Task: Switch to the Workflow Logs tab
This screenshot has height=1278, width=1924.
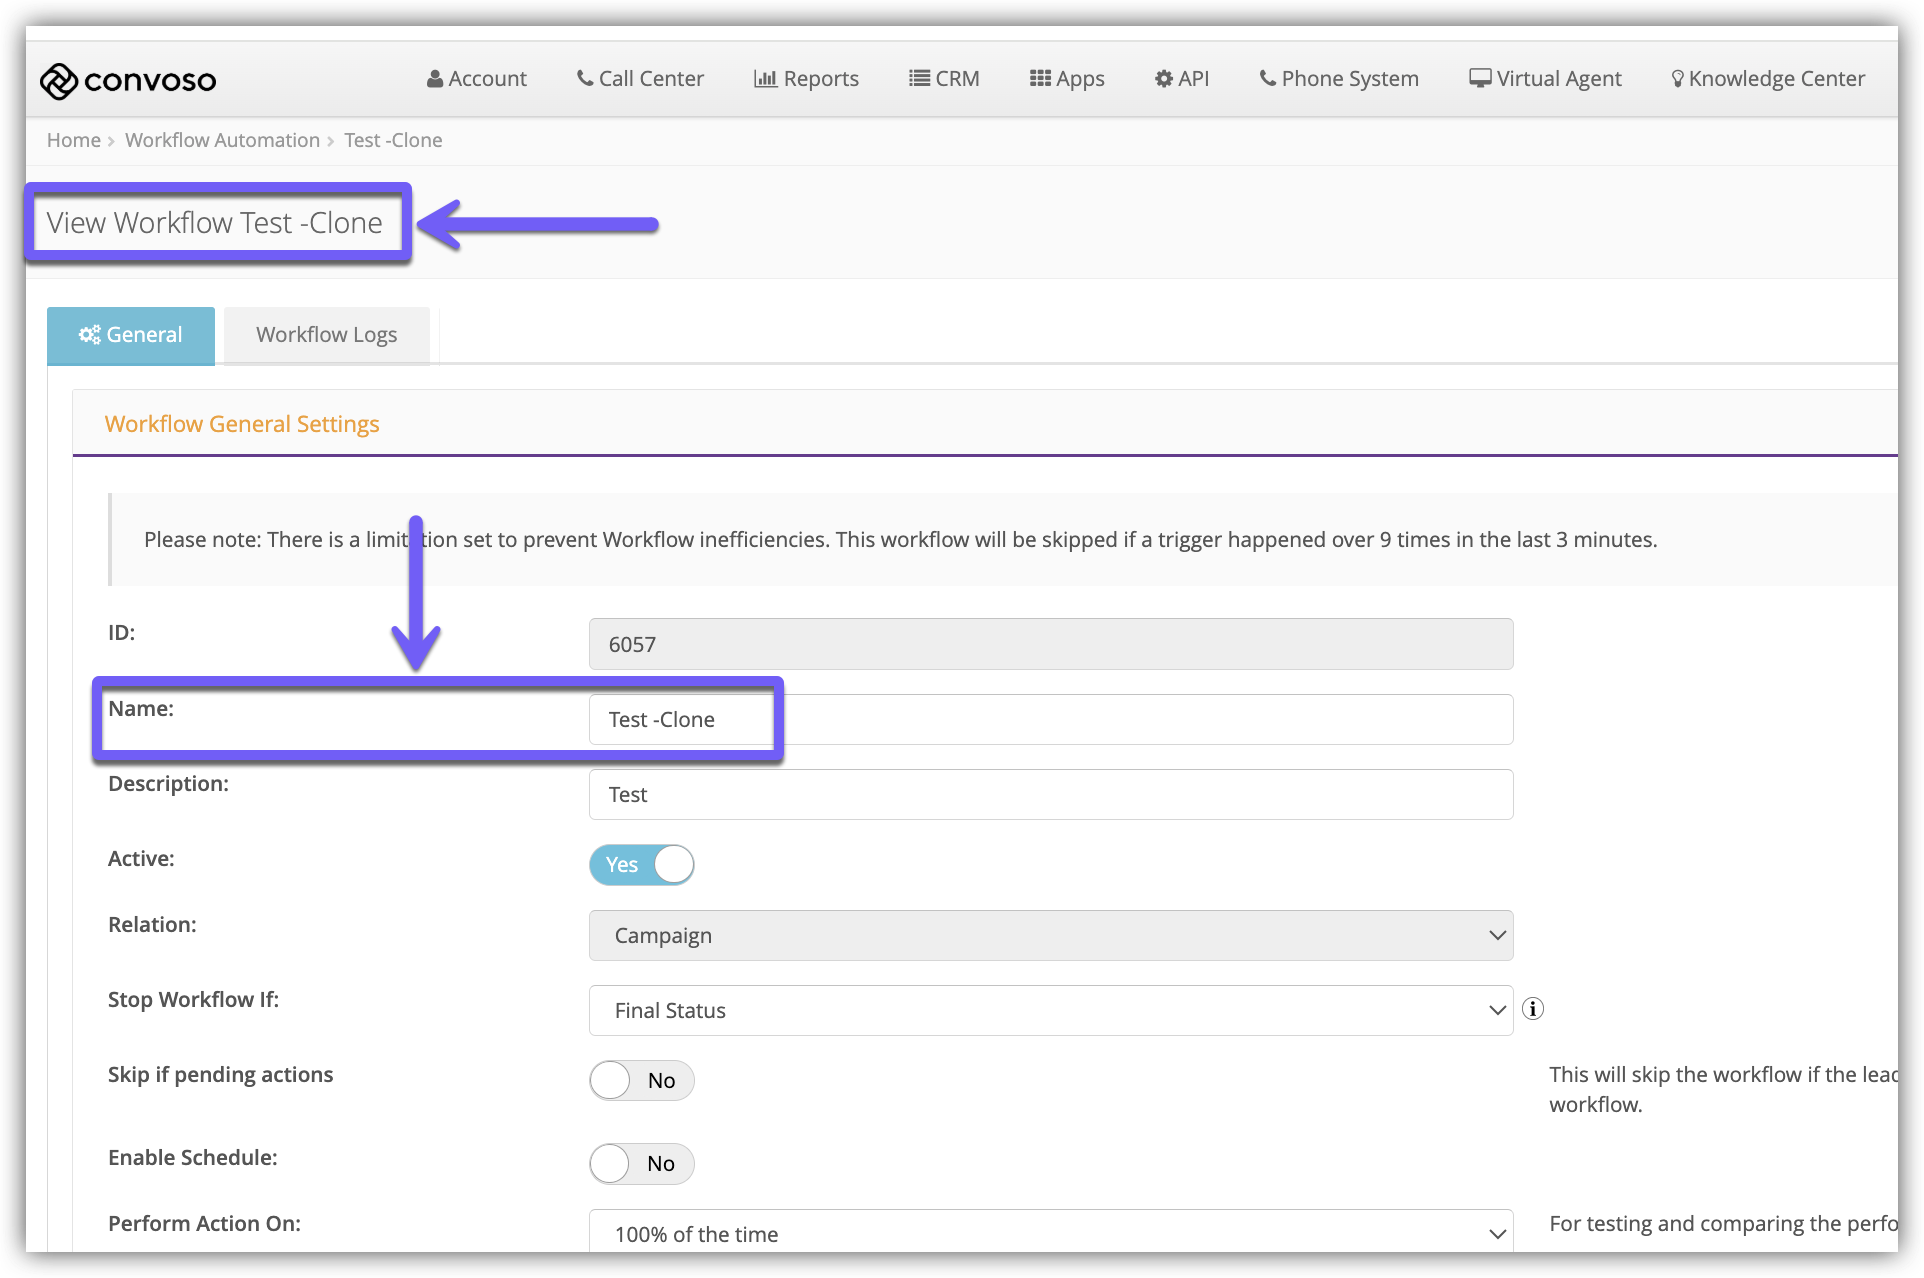Action: point(326,335)
